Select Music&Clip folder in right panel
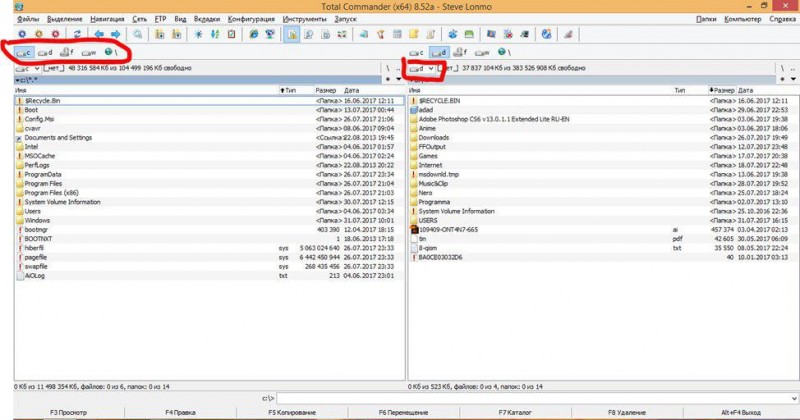Screen dimensions: 800x420 pos(603,184)
